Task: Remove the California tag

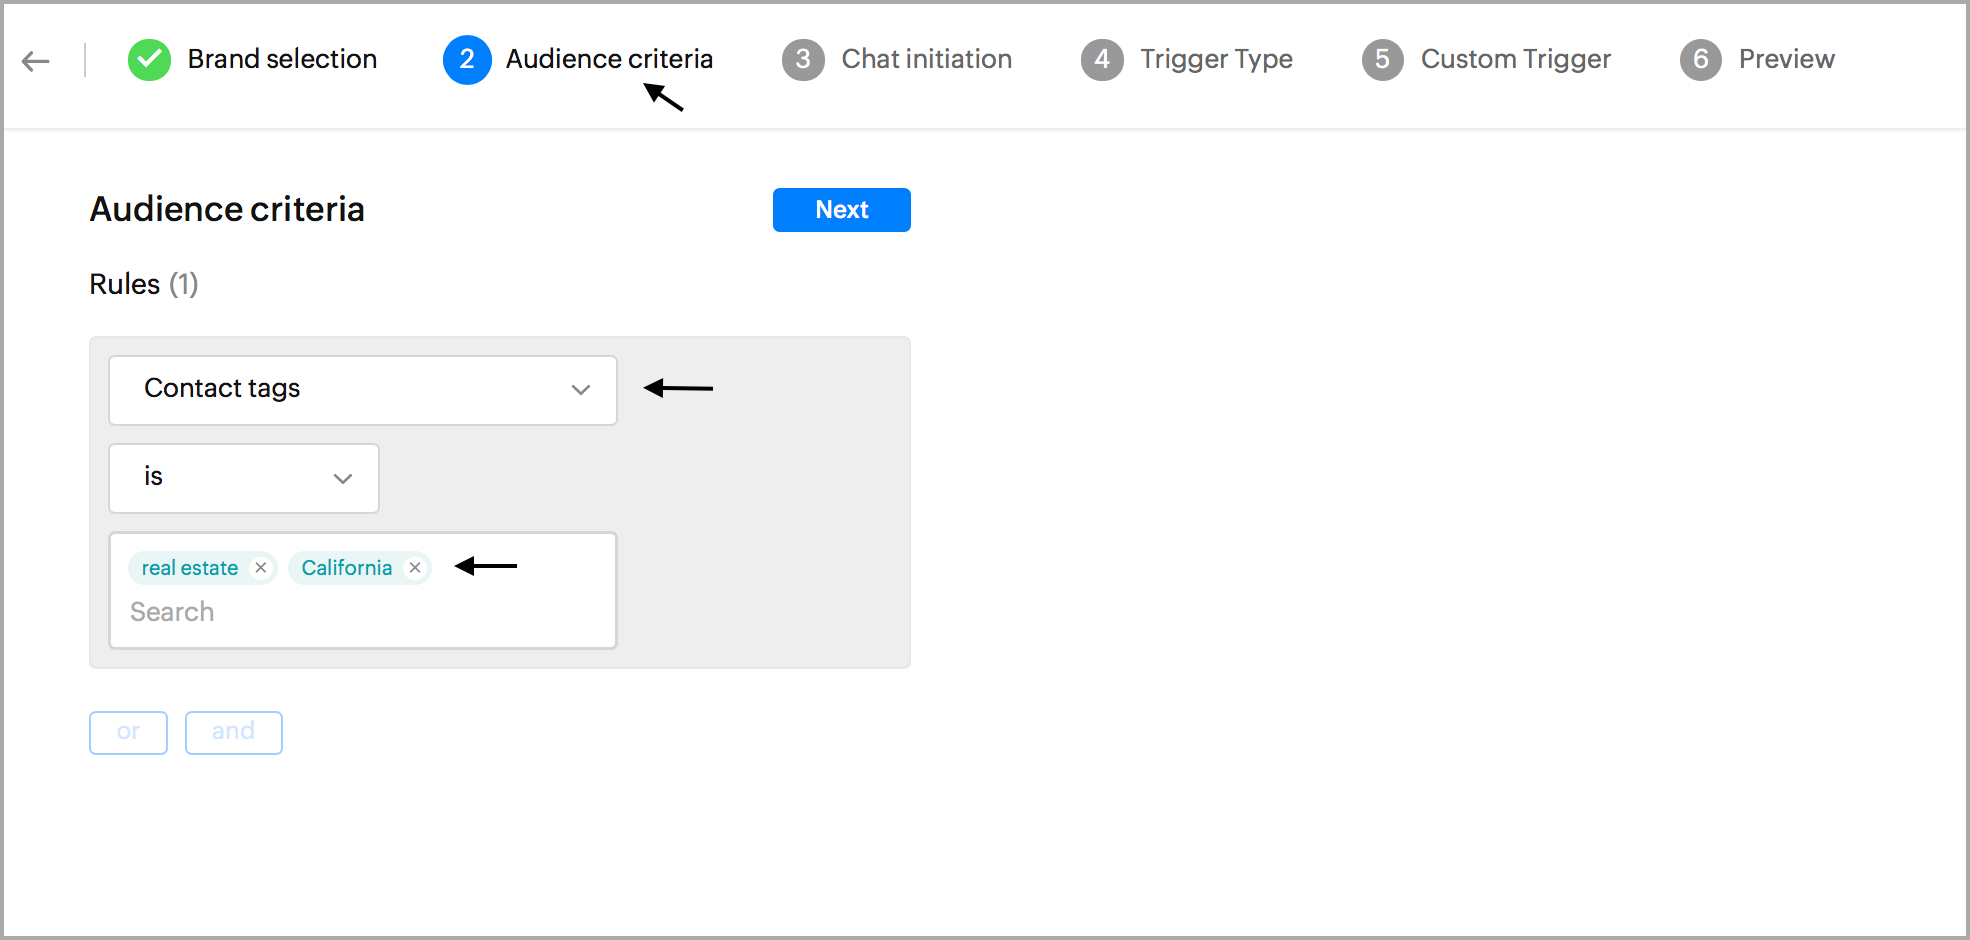Action: [x=415, y=568]
